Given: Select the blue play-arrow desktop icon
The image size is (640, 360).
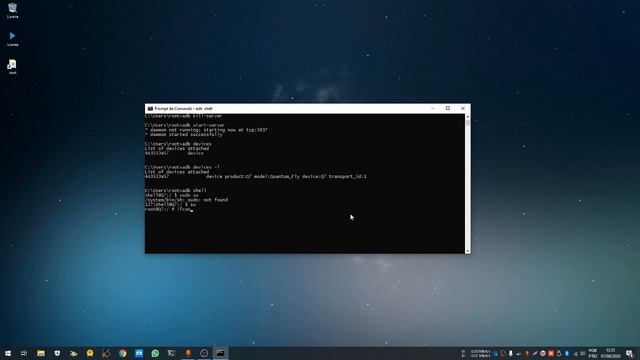Looking at the screenshot, I should click(x=12, y=39).
